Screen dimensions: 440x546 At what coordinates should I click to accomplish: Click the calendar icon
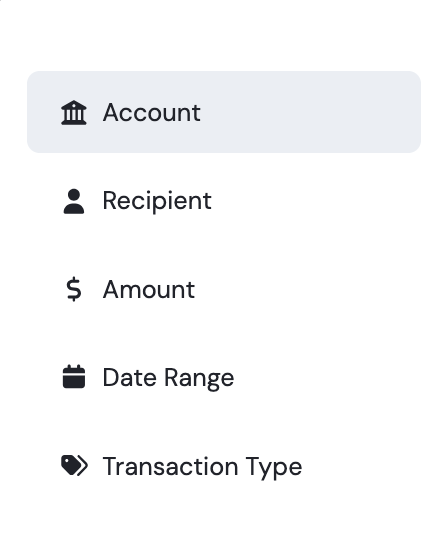74,376
